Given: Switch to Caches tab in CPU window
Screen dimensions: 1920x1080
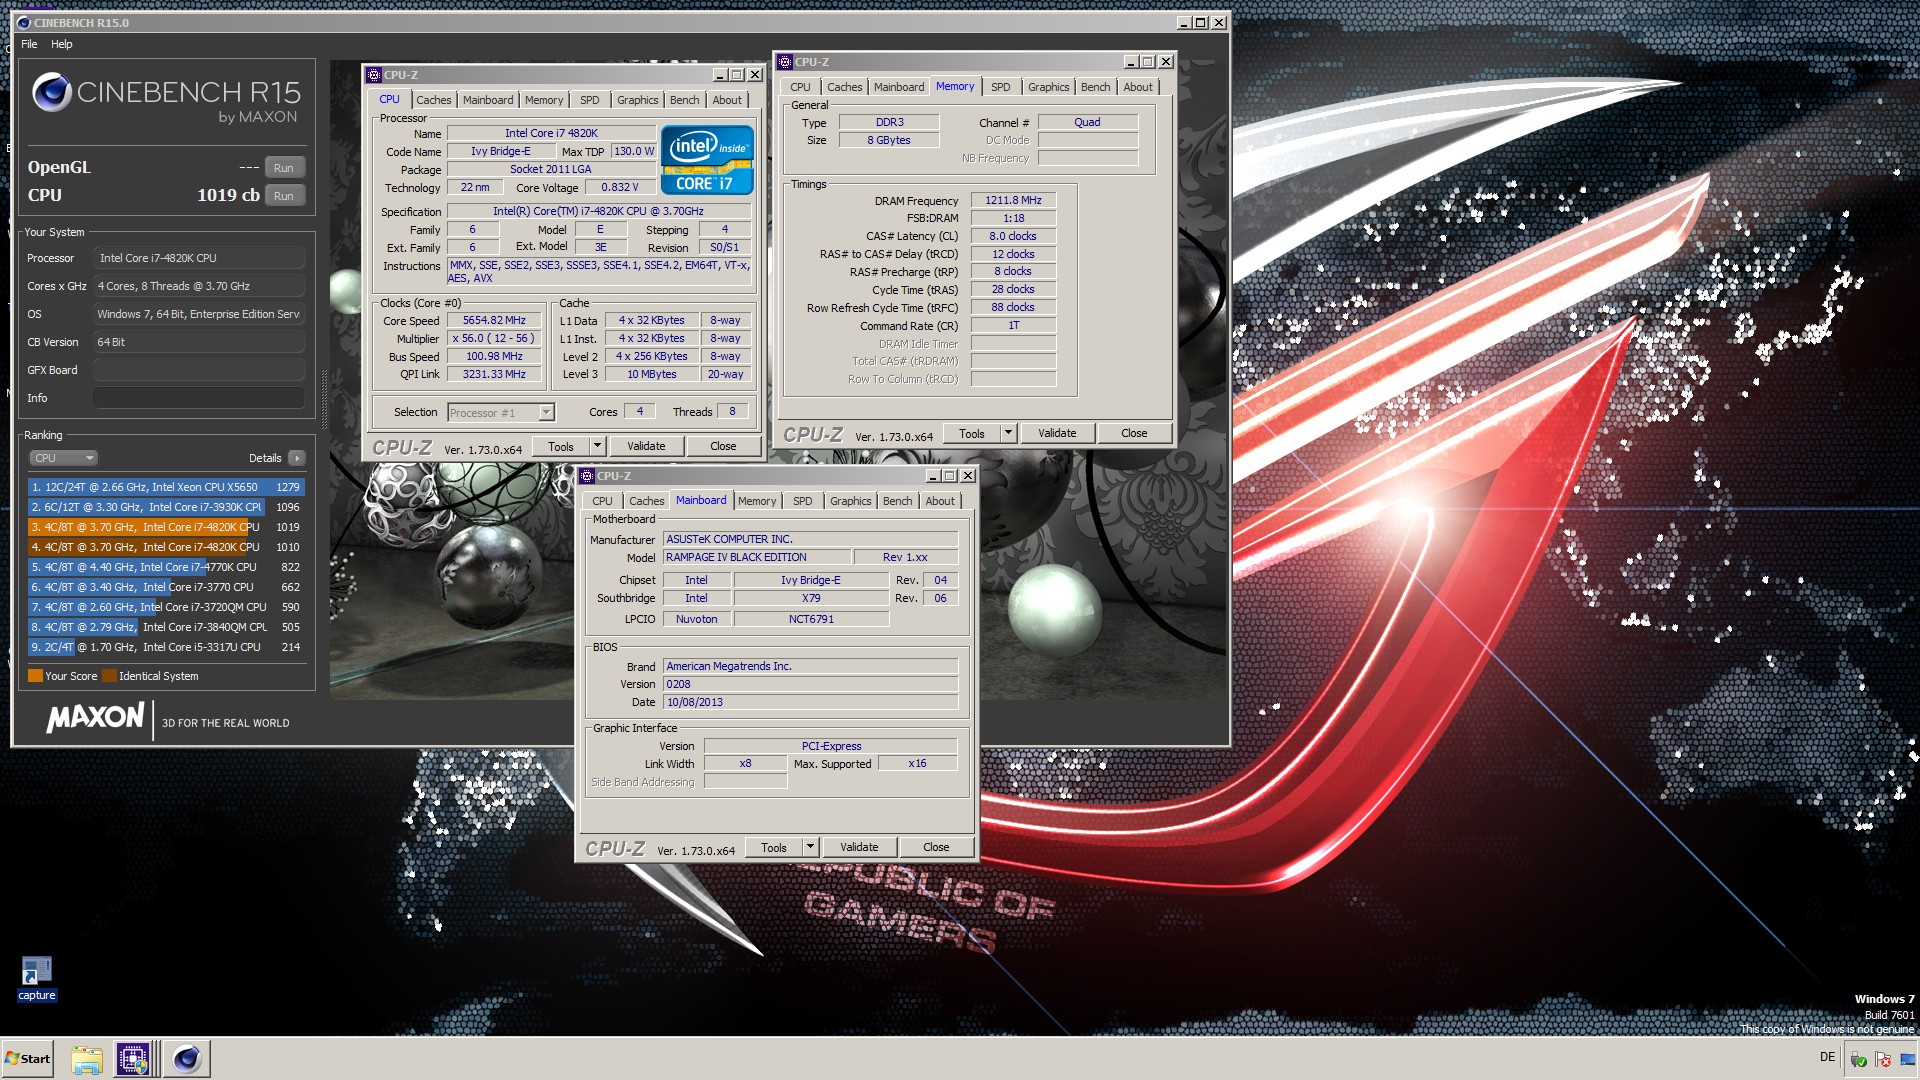Looking at the screenshot, I should coord(433,100).
